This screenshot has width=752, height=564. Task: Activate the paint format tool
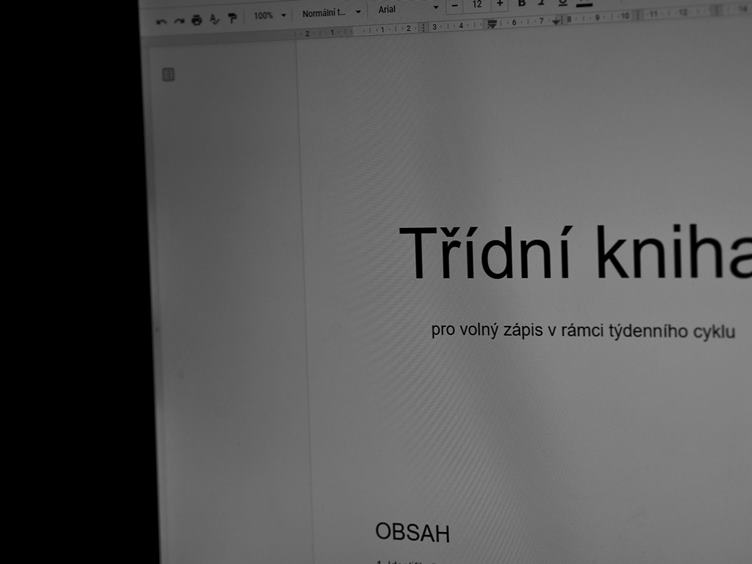(x=232, y=18)
